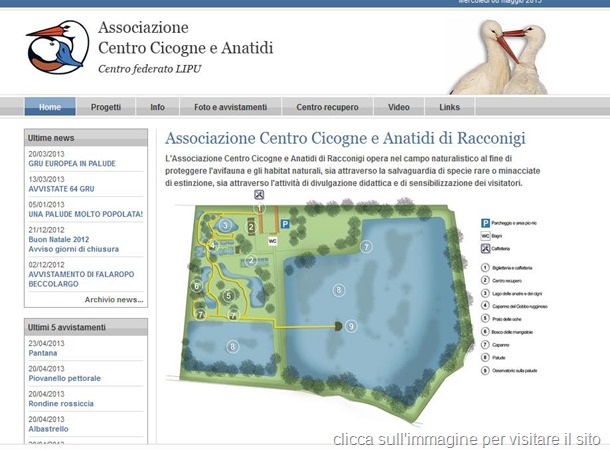Select map marker 3 on the duck lake
Viewport: 610px width, 450px height.
(225, 225)
